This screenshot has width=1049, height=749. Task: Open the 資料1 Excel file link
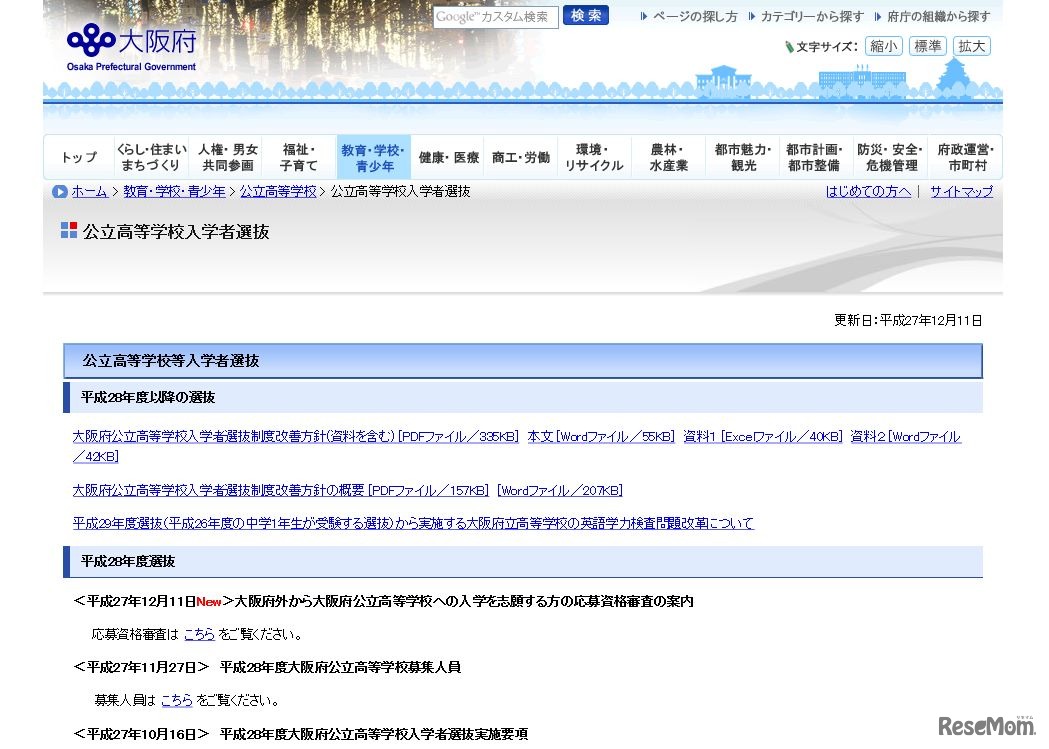pyautogui.click(x=762, y=437)
